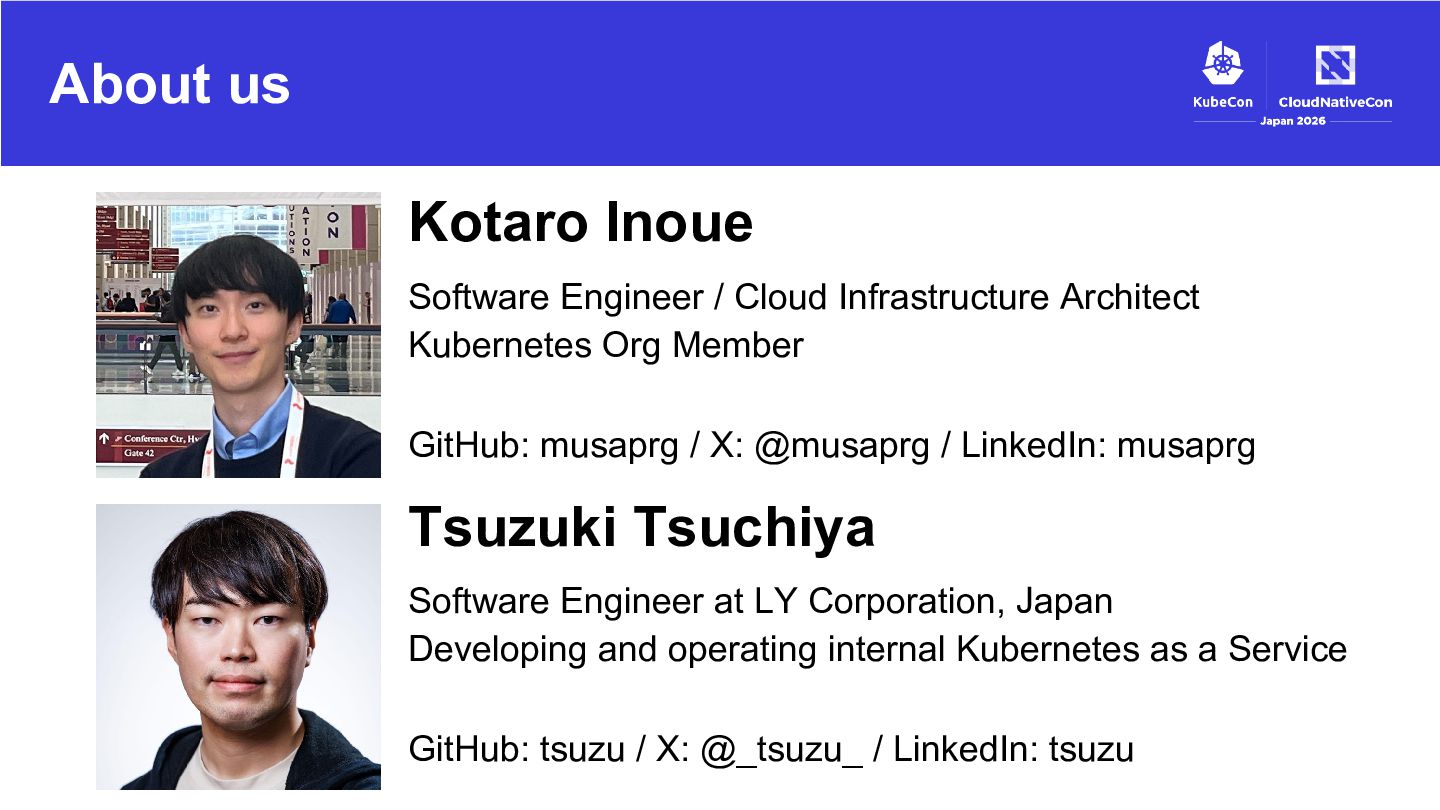1440x810 pixels.
Task: Click the GitHub: tsuzu handle
Action: pyautogui.click(x=517, y=749)
